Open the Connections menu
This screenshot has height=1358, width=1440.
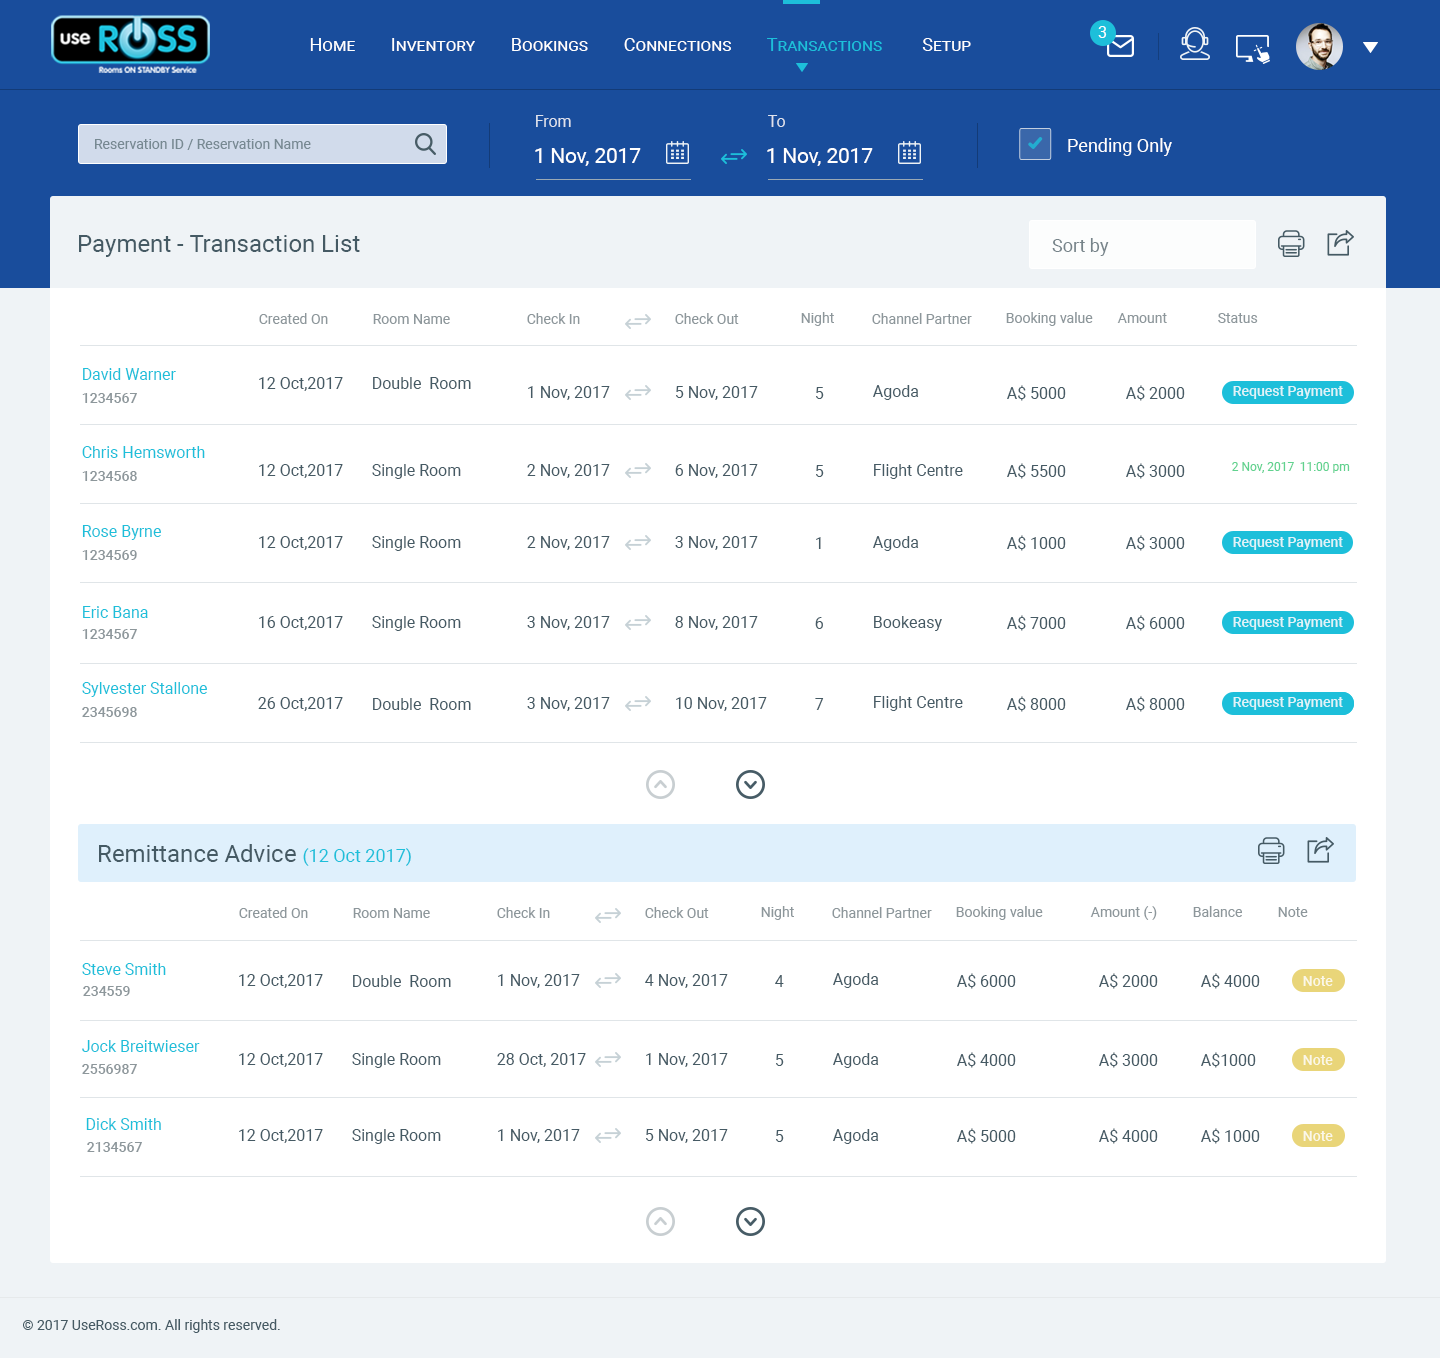tap(677, 45)
